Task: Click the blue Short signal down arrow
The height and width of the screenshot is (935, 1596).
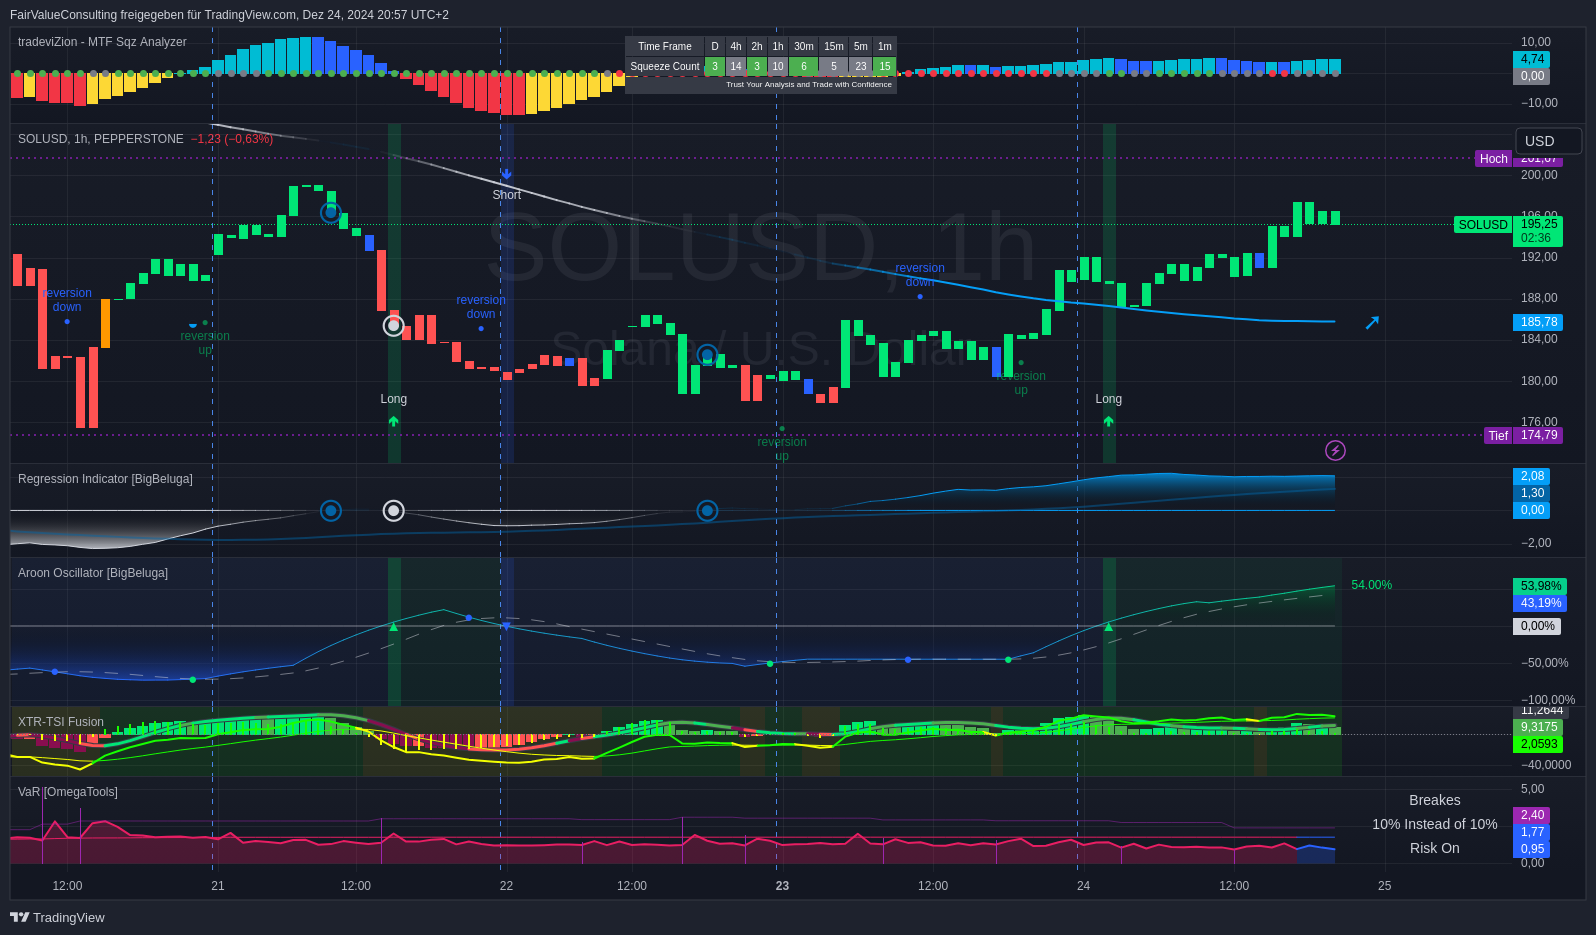Action: 506,174
